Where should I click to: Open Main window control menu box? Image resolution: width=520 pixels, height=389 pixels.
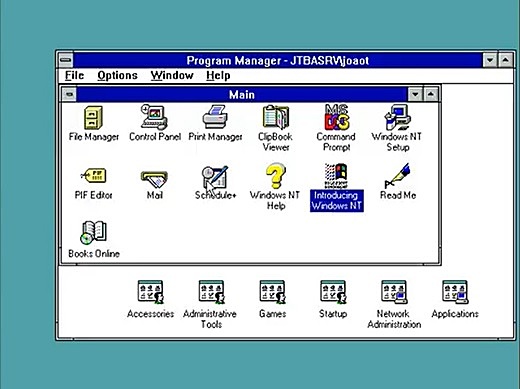pyautogui.click(x=69, y=95)
